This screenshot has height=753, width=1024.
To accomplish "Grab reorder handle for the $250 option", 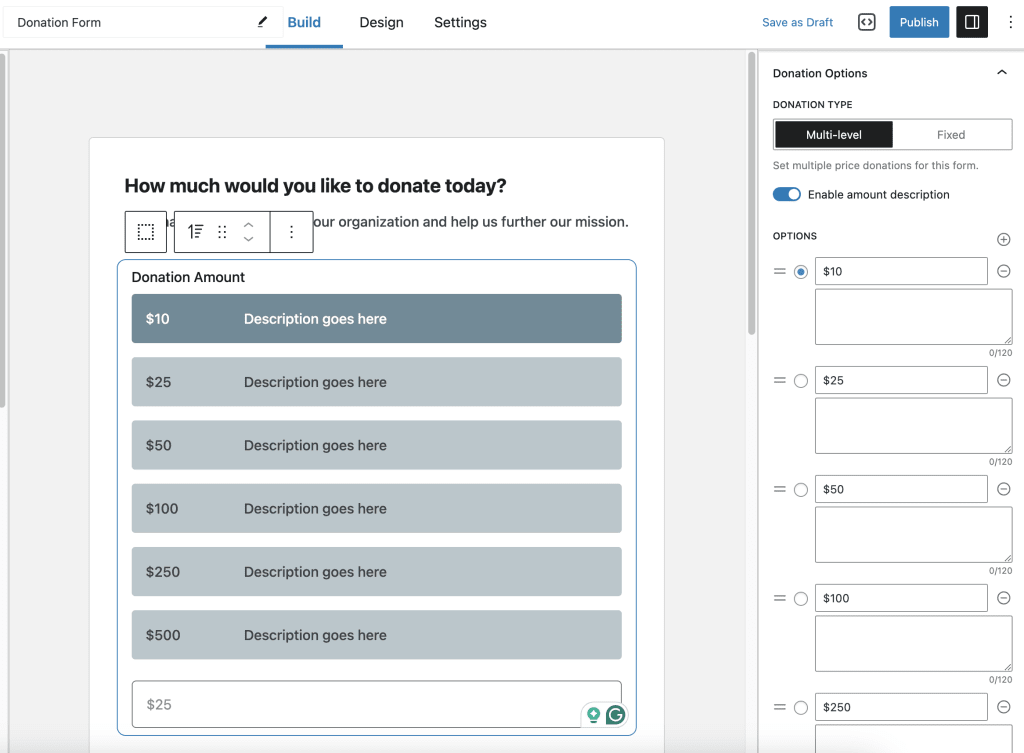I will click(x=780, y=707).
